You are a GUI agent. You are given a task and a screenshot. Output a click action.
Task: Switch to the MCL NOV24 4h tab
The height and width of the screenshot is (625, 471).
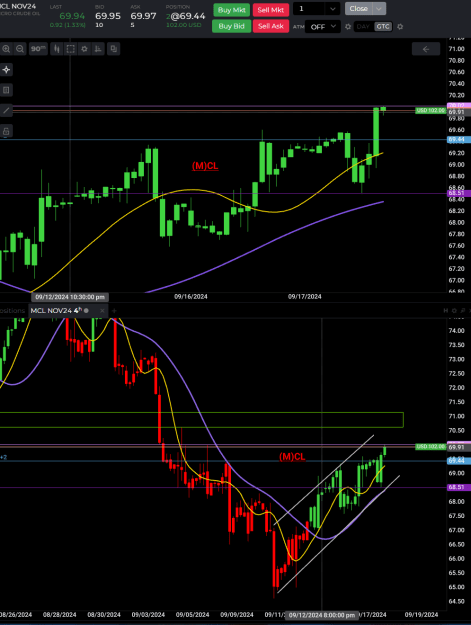59,311
